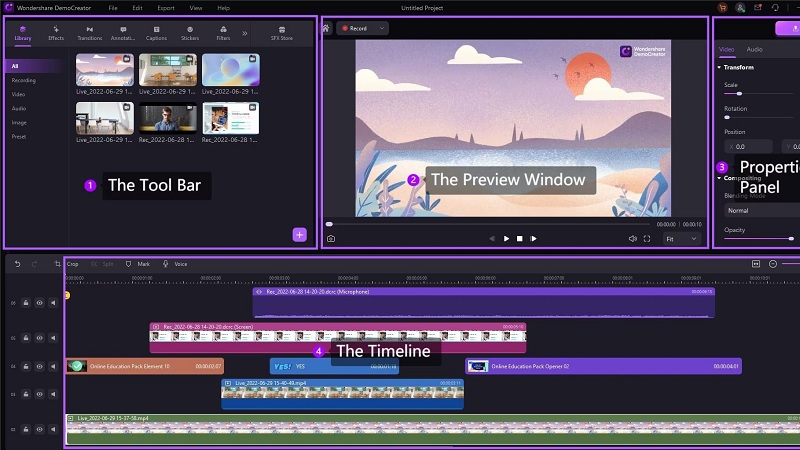Add a marker with Mark tool
The image size is (800, 450).
pyautogui.click(x=138, y=264)
